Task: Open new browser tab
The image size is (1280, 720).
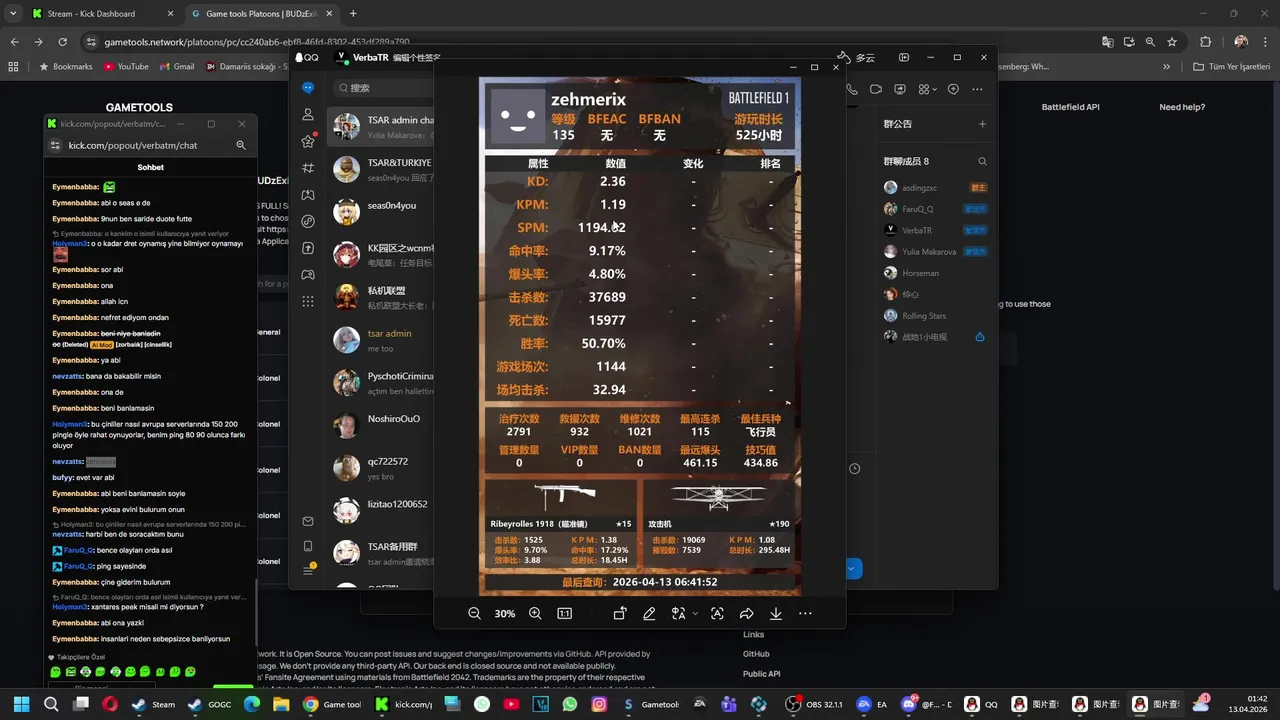Action: (x=353, y=14)
